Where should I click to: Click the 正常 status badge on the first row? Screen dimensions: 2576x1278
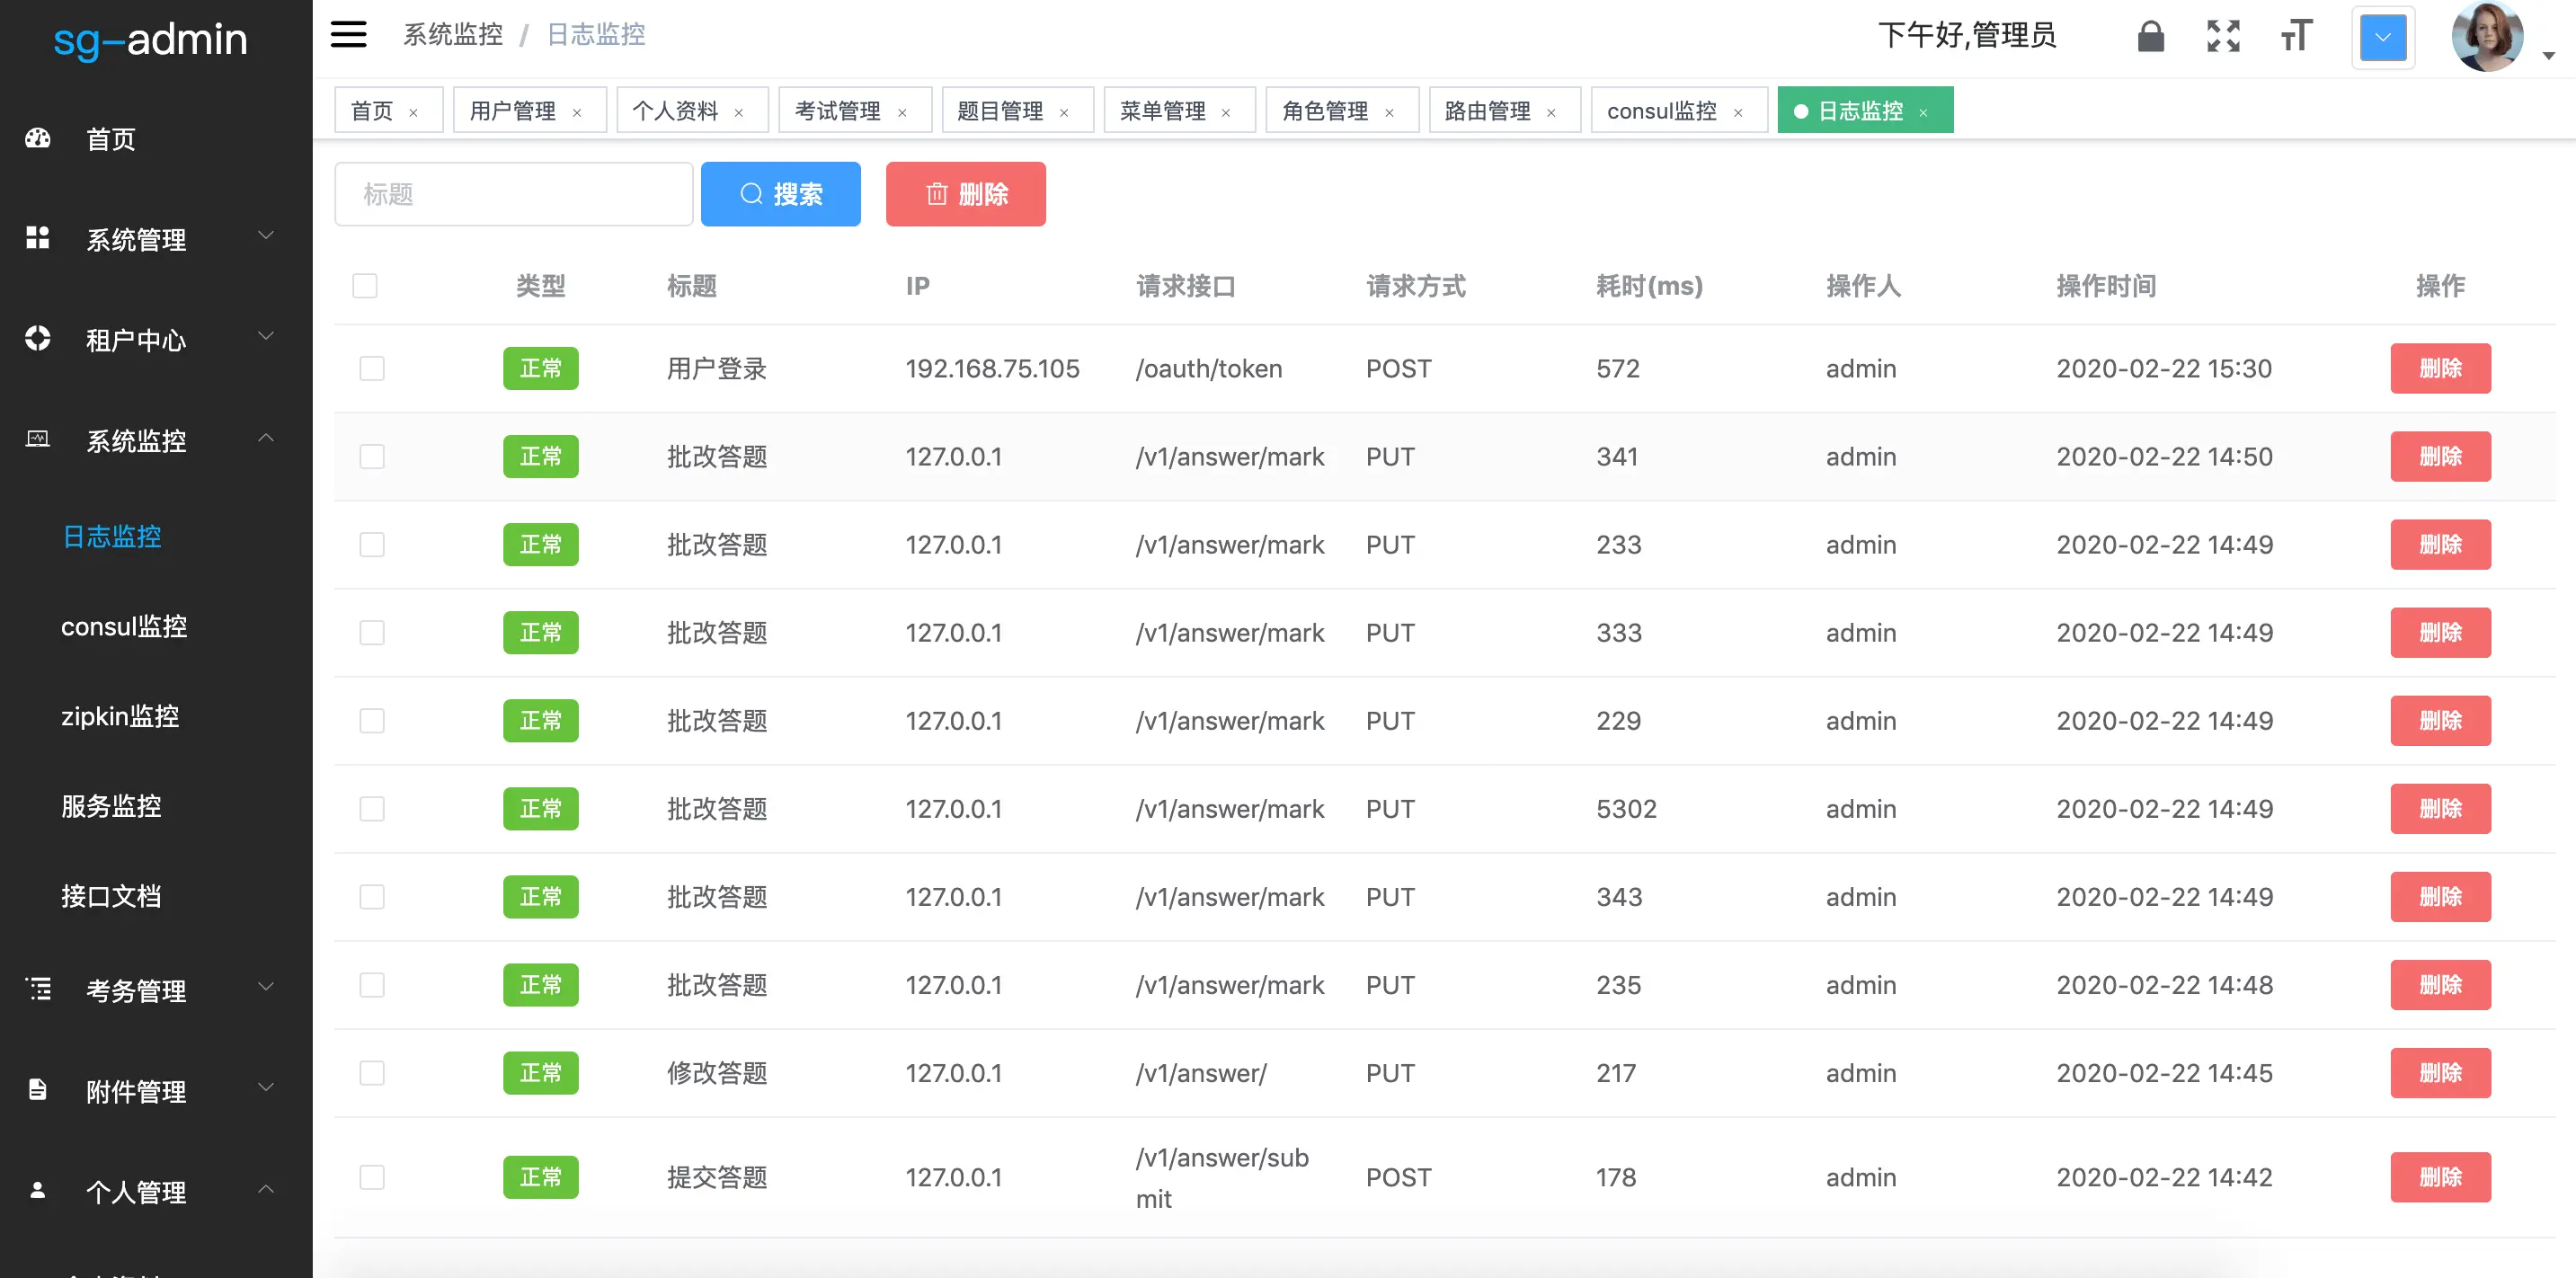click(x=540, y=368)
